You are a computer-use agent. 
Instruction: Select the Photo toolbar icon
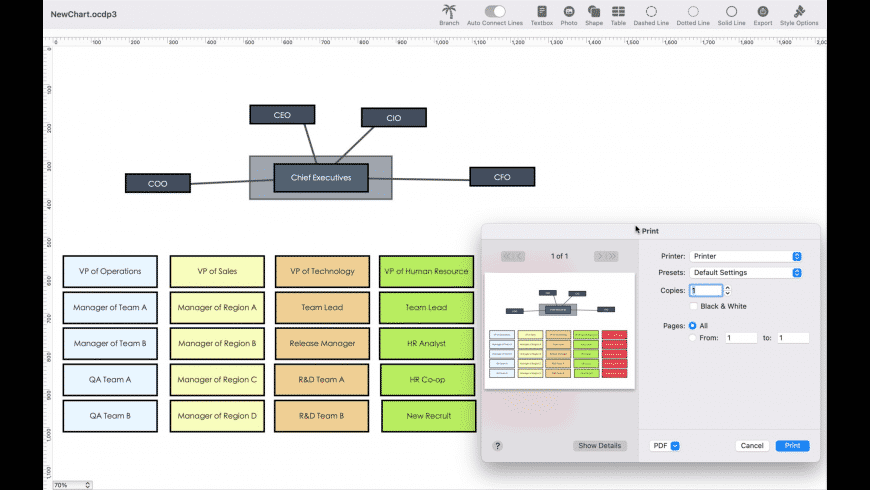click(569, 11)
